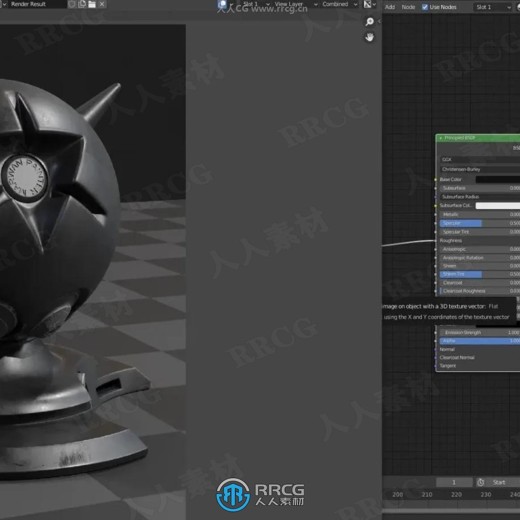This screenshot has width=520, height=520.
Task: Click the Roughness input socket
Action: [436, 241]
